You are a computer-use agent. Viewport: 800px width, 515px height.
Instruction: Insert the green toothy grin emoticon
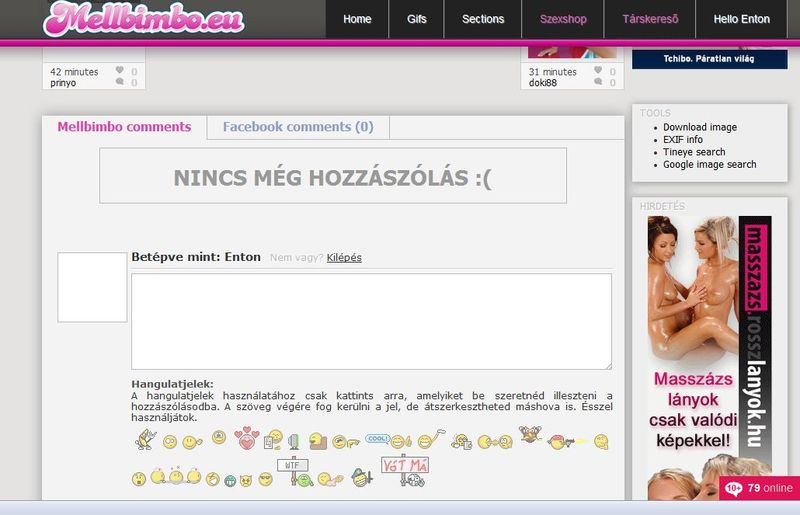(x=230, y=480)
